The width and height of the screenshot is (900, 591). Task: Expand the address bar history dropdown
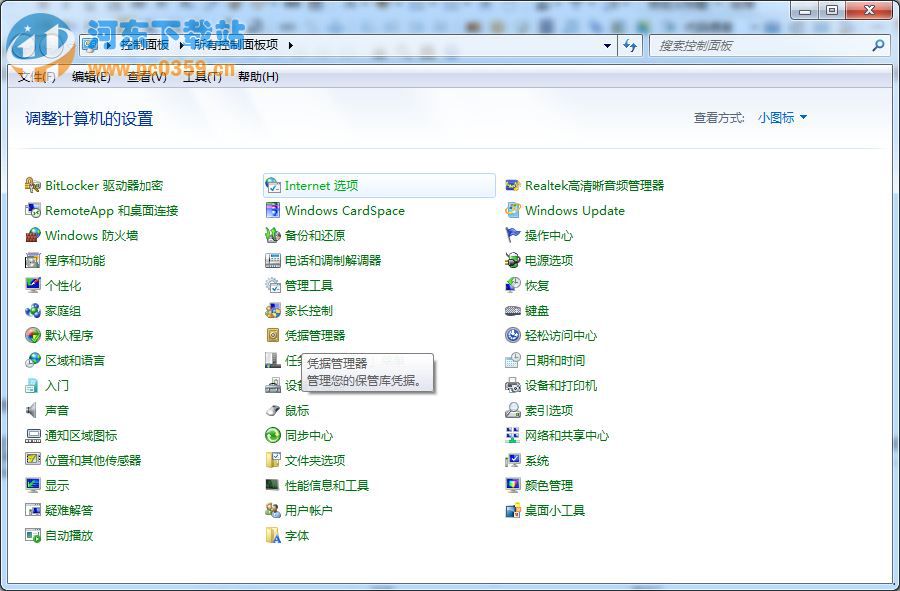pyautogui.click(x=607, y=45)
